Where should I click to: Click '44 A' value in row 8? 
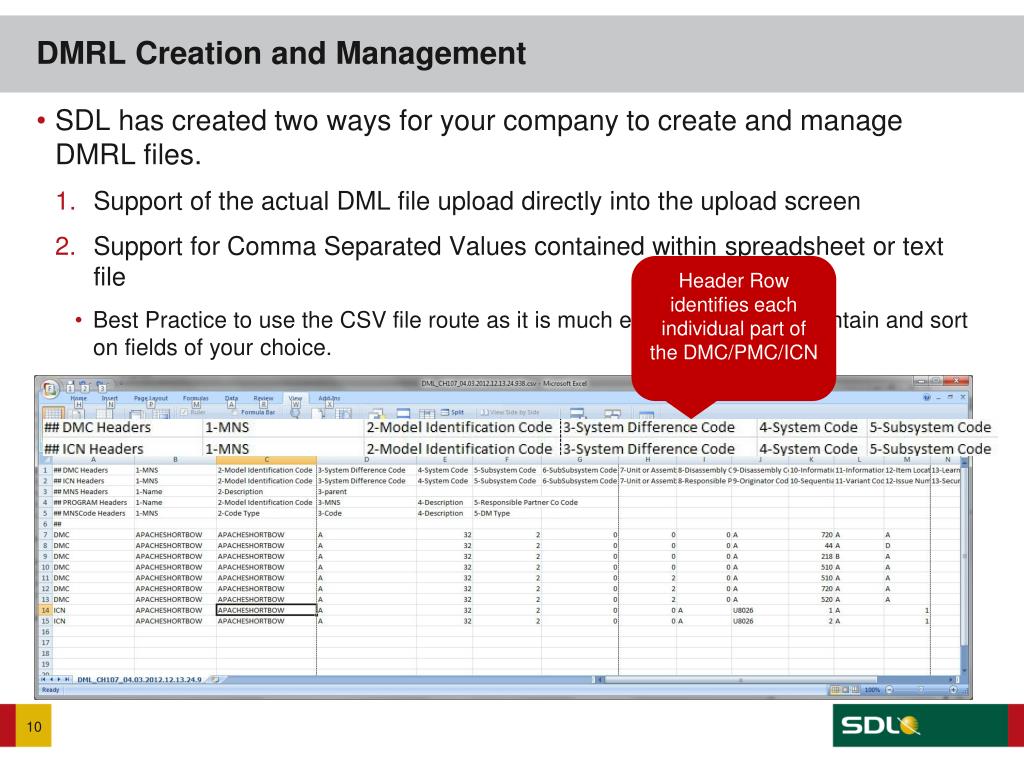click(832, 546)
